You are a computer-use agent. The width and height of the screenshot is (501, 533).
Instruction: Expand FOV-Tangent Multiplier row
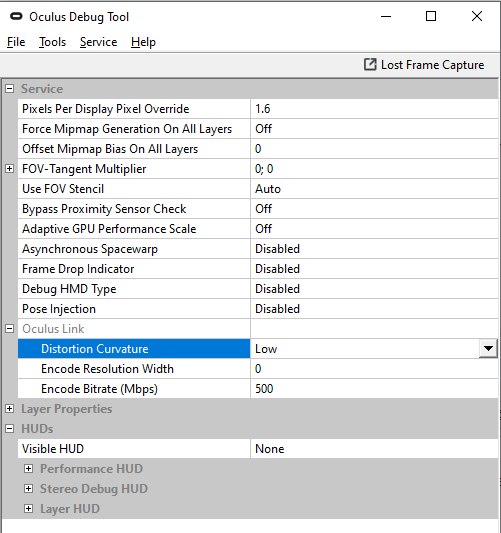tap(10, 169)
